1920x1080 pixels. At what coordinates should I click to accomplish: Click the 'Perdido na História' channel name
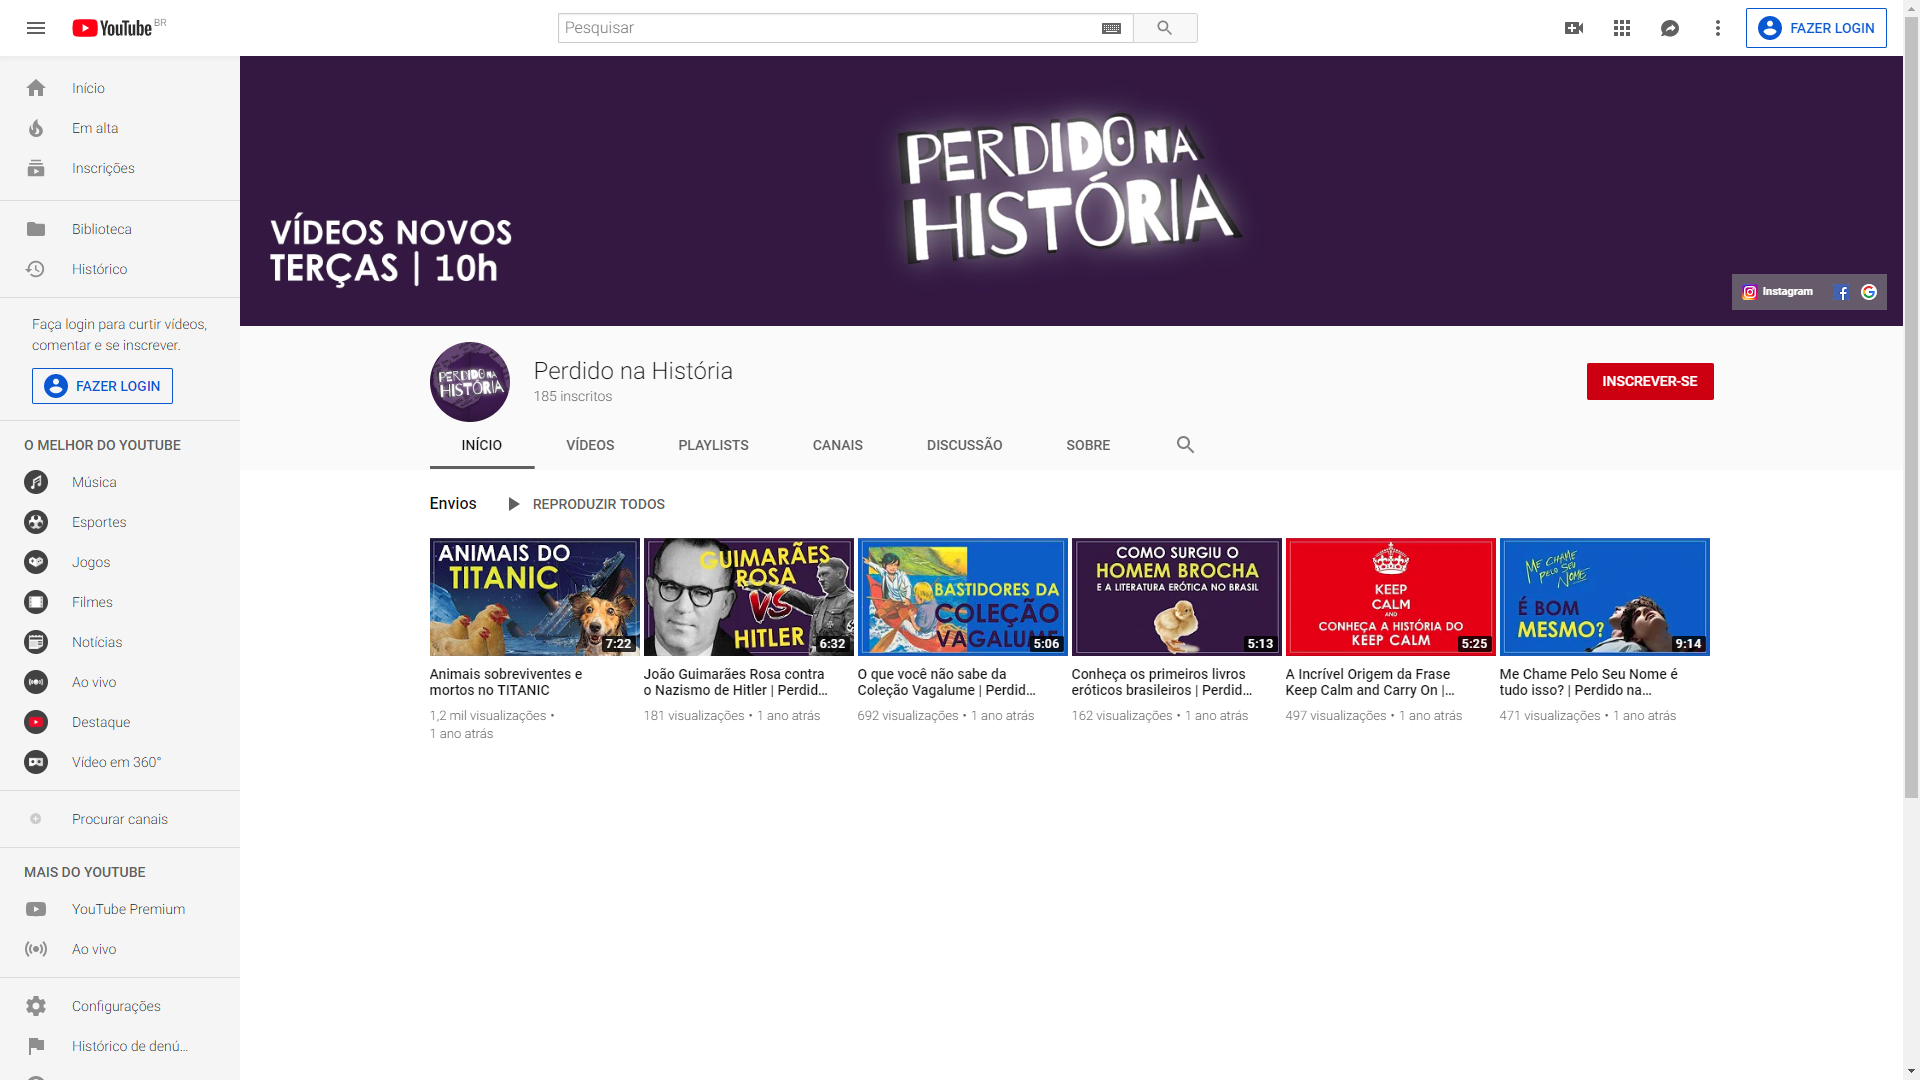633,371
